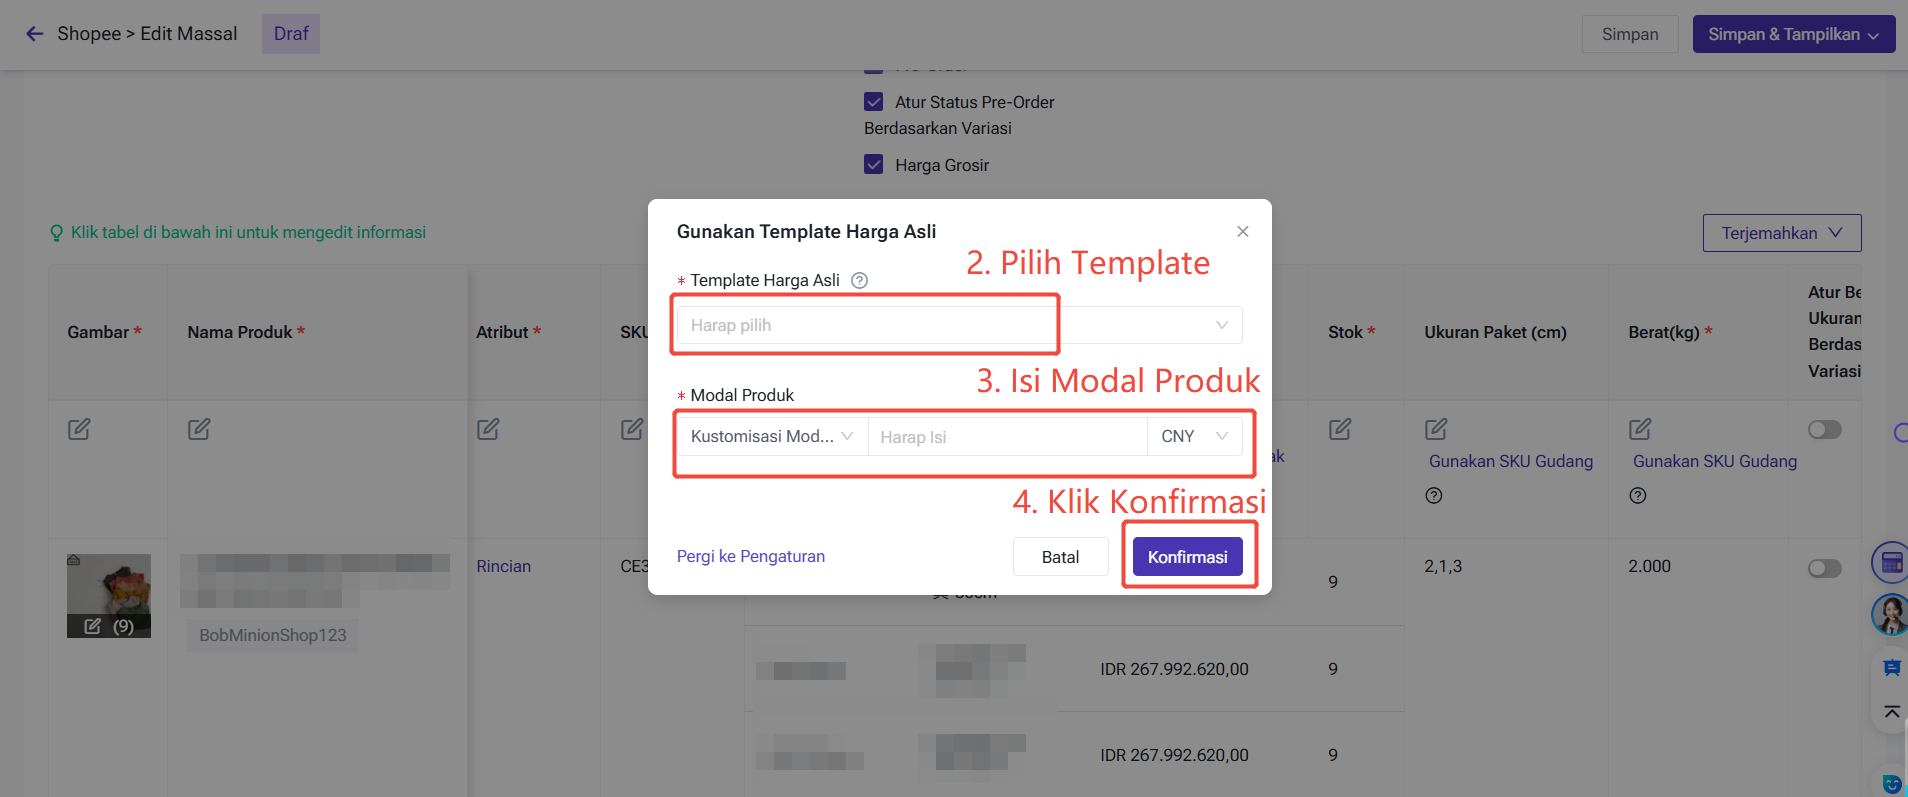Toggle the switch in the product row

point(1824,568)
